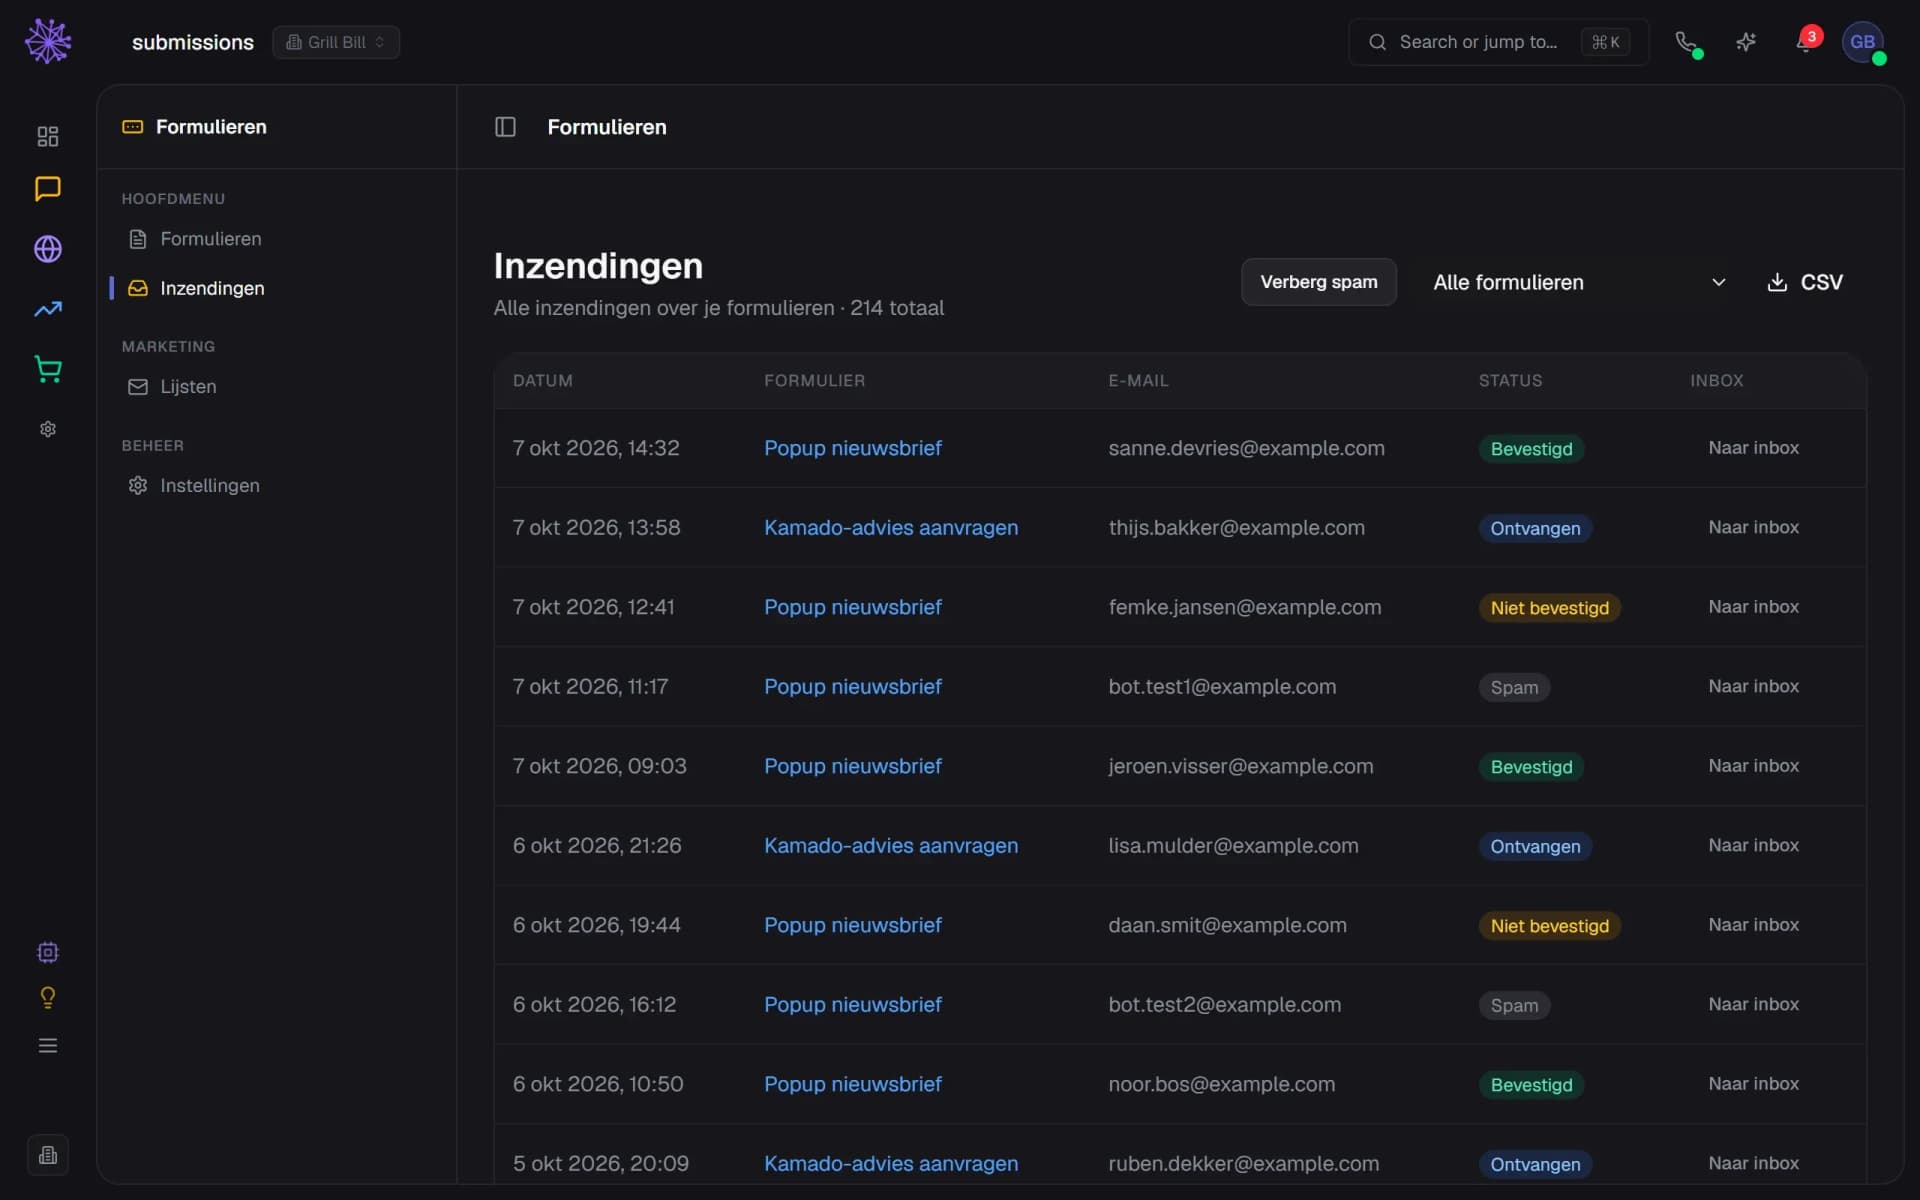Click Naar inbox for bot.test1@example.com
This screenshot has height=1200, width=1920.
point(1753,687)
